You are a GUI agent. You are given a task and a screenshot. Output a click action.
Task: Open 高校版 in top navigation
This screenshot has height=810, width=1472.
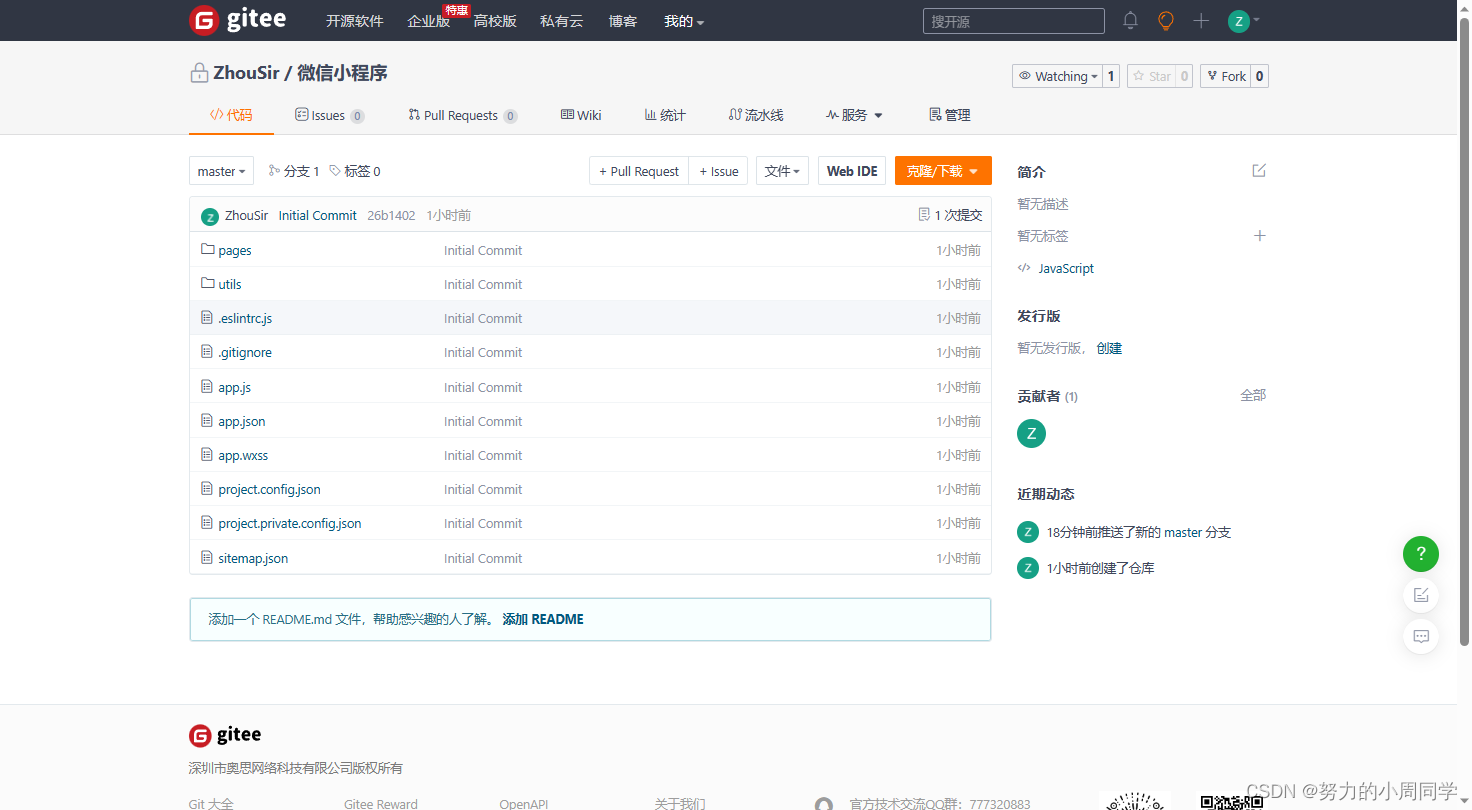[x=495, y=21]
